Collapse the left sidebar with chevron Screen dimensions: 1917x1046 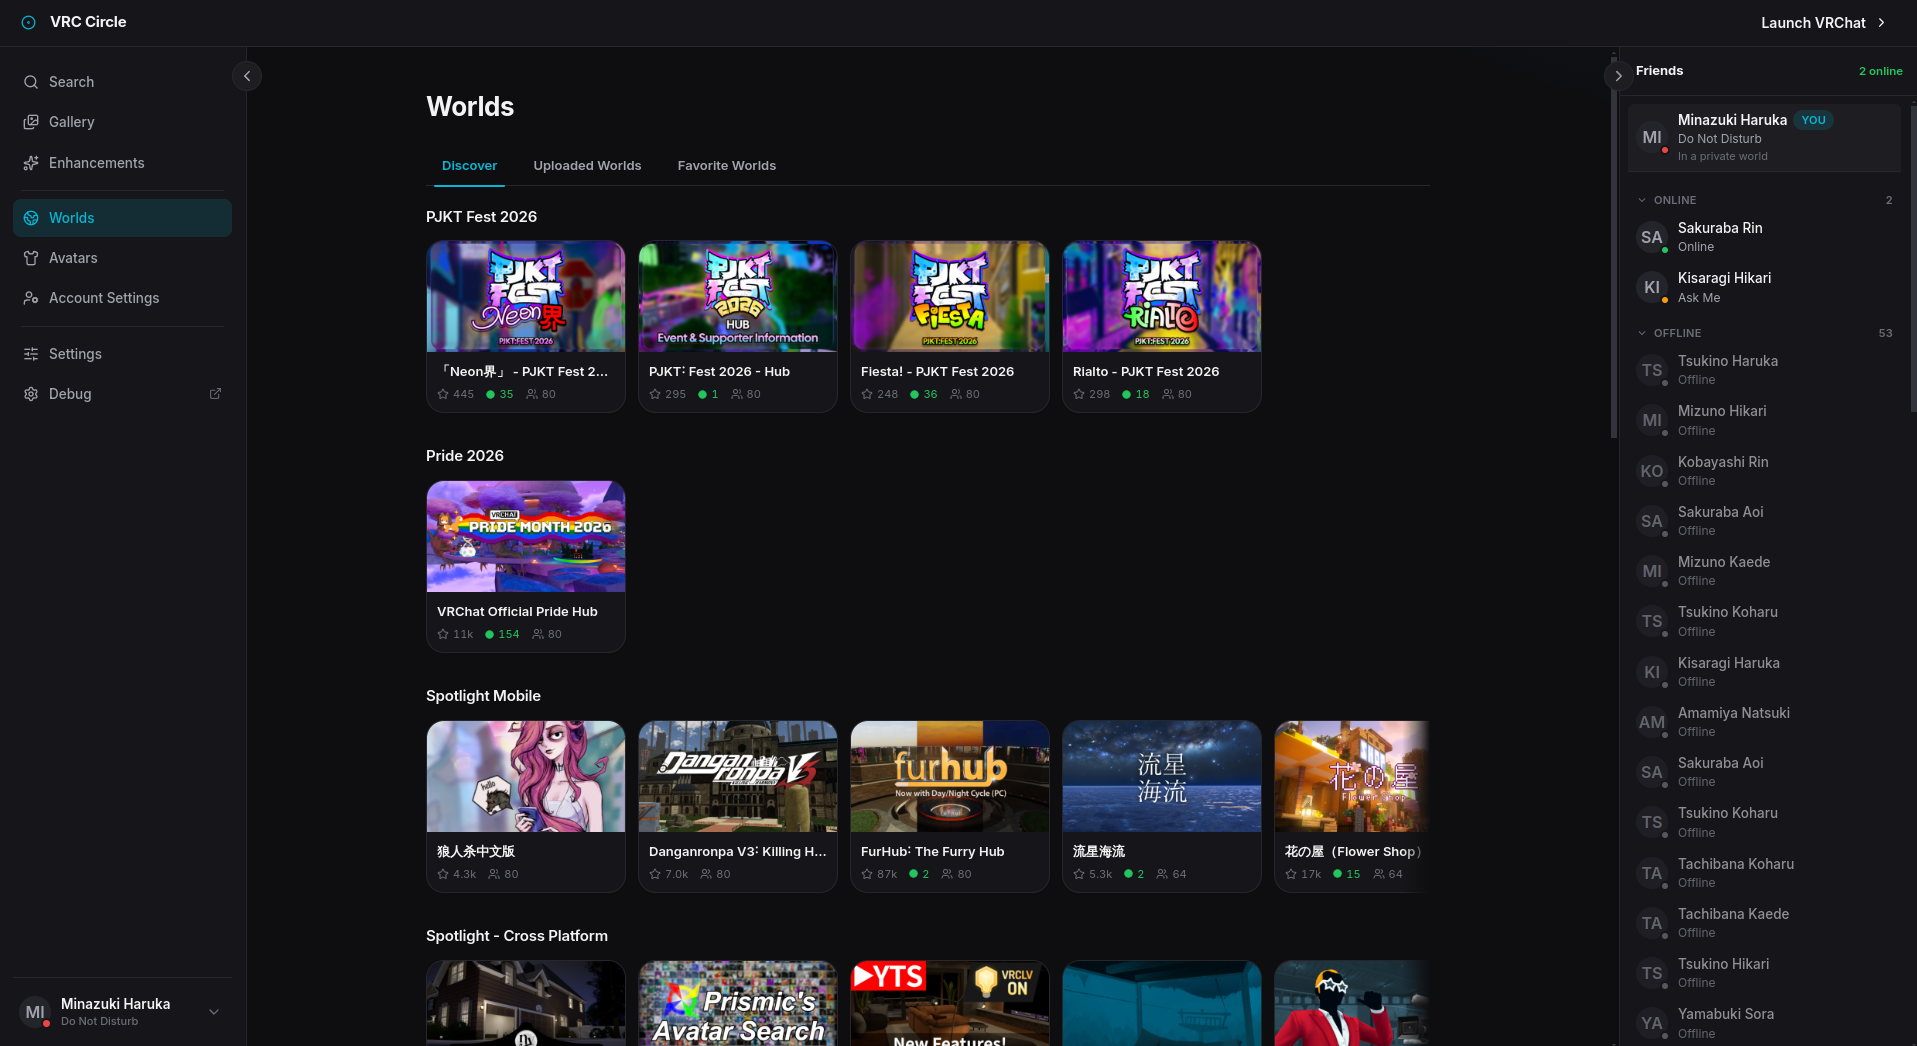click(247, 76)
